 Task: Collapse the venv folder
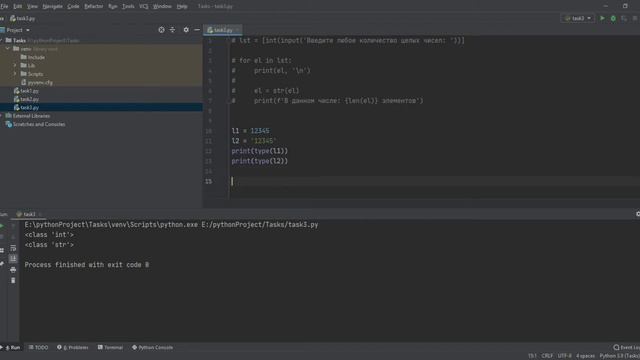(8, 49)
